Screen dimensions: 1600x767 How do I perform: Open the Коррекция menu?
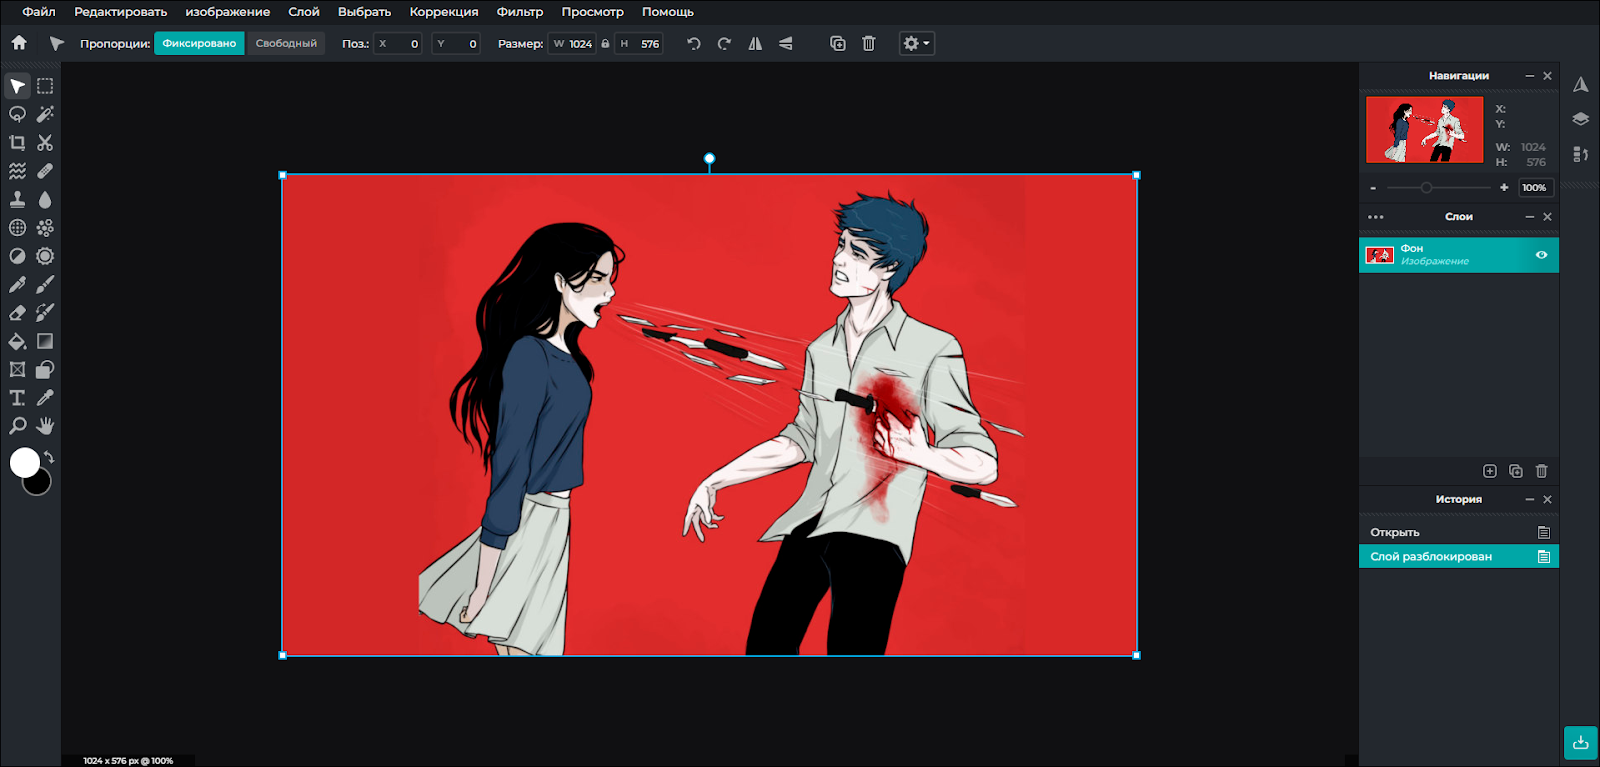[443, 12]
